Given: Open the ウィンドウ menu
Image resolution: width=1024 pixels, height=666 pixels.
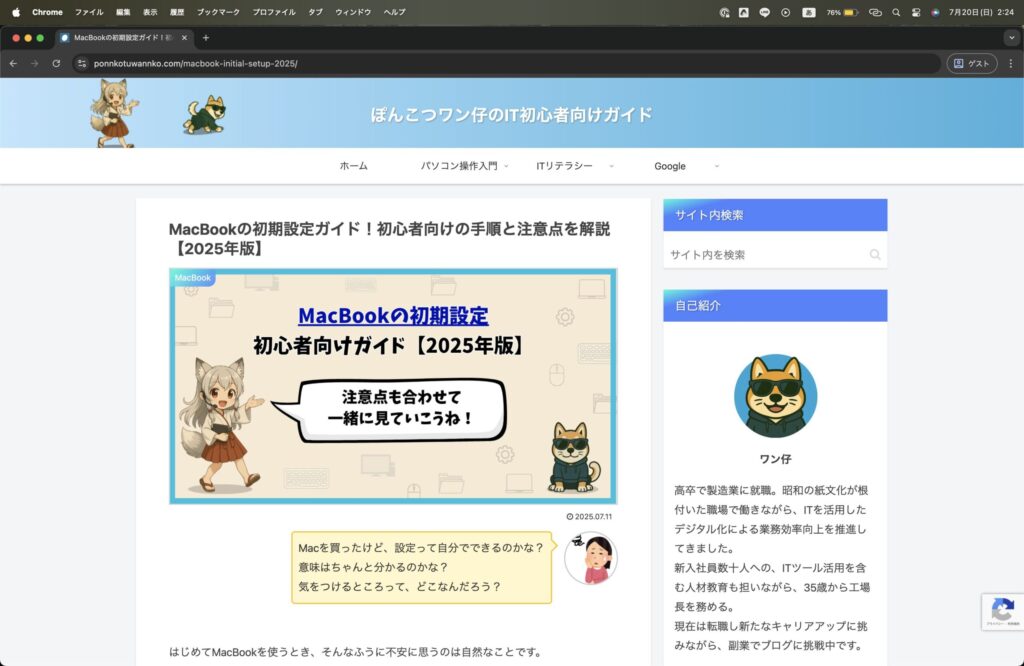Looking at the screenshot, I should click(353, 12).
